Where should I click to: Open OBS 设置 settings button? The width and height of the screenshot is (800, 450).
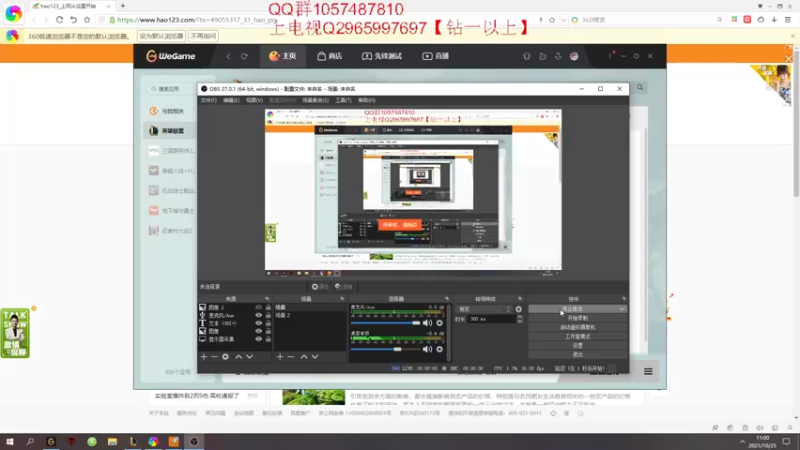point(578,345)
